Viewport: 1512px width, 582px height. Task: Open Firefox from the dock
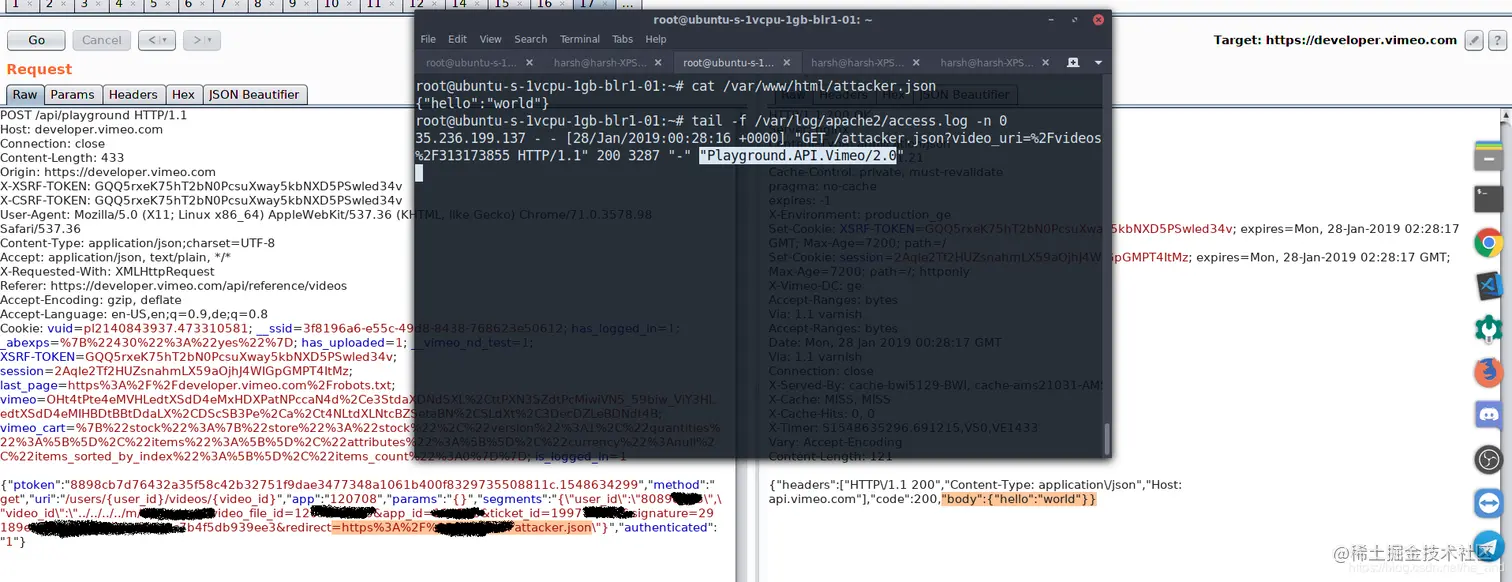pyautogui.click(x=1489, y=372)
